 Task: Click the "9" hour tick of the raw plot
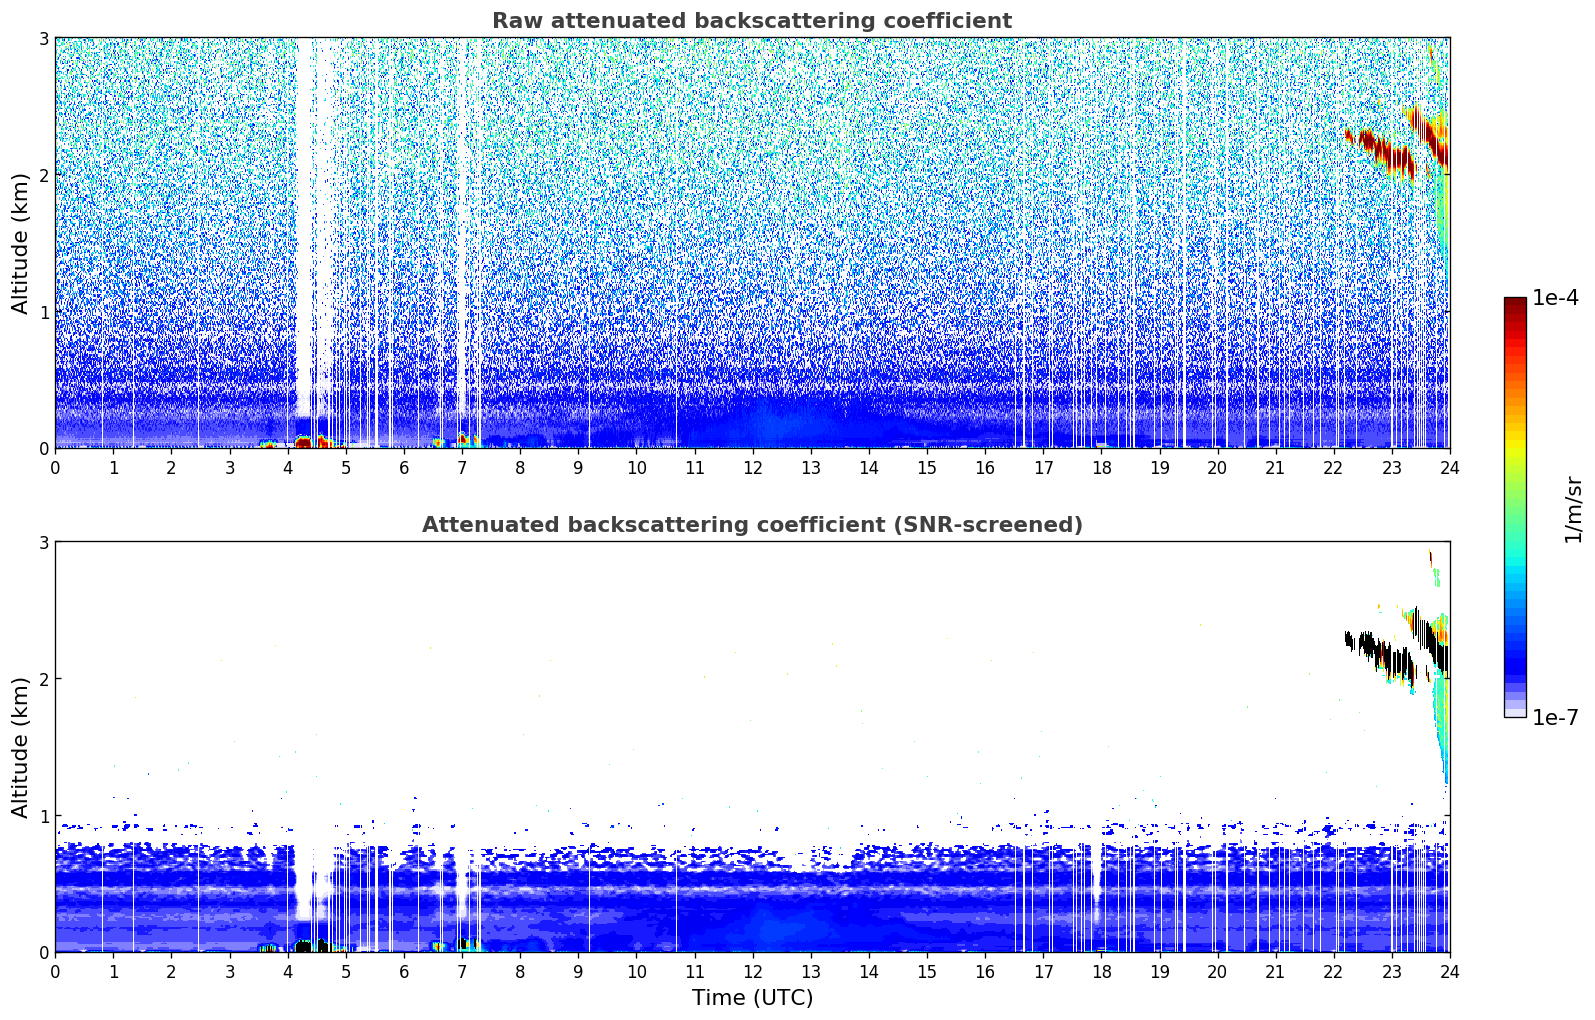pos(578,467)
